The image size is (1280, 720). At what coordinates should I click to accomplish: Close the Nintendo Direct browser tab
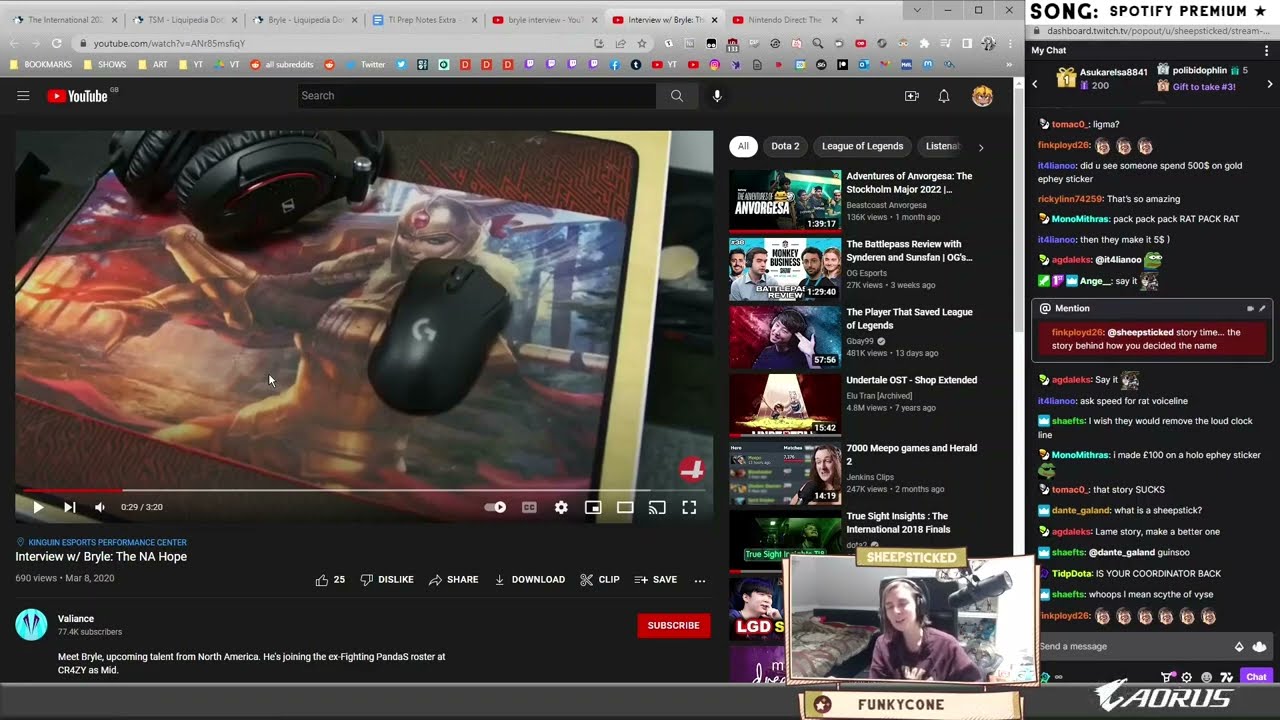(x=835, y=20)
